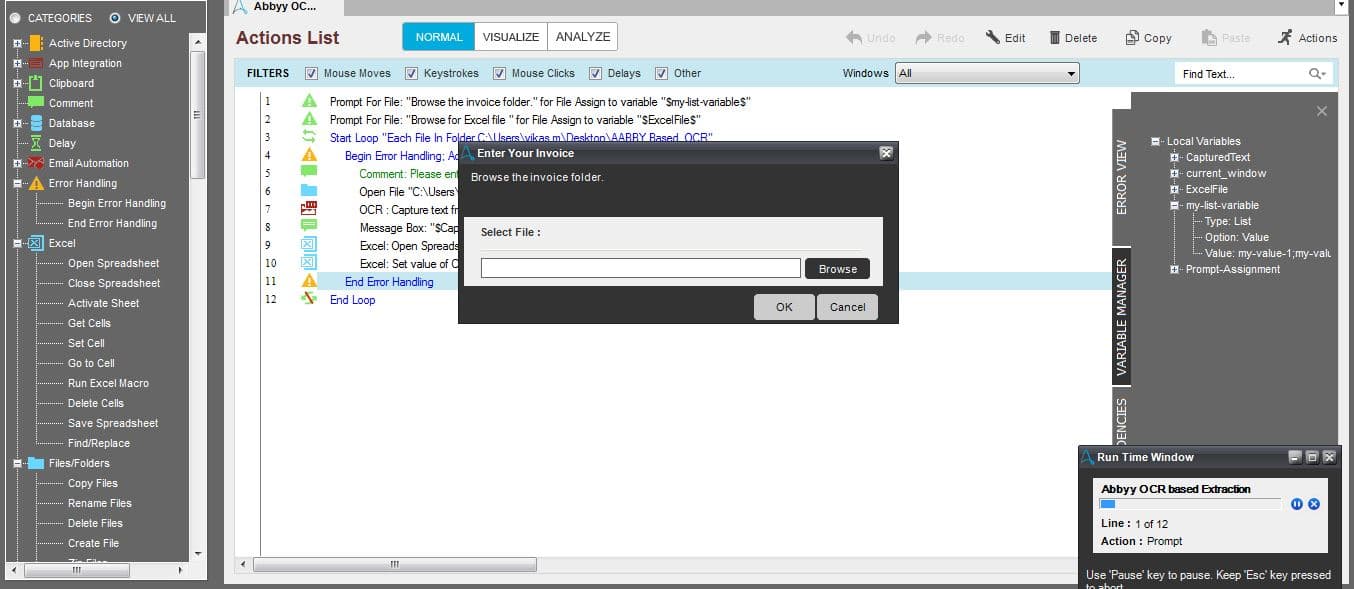The image size is (1354, 589).
Task: Click the Copy toolbar icon
Action: pyautogui.click(x=1132, y=38)
